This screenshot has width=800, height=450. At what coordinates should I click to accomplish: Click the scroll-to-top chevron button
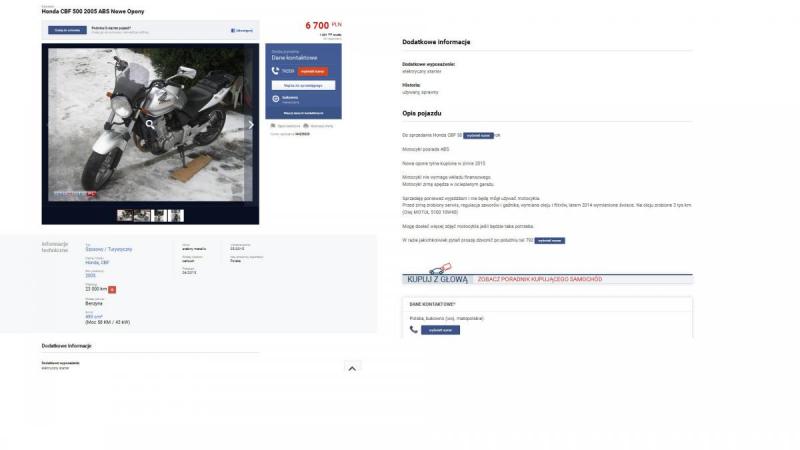pos(352,368)
